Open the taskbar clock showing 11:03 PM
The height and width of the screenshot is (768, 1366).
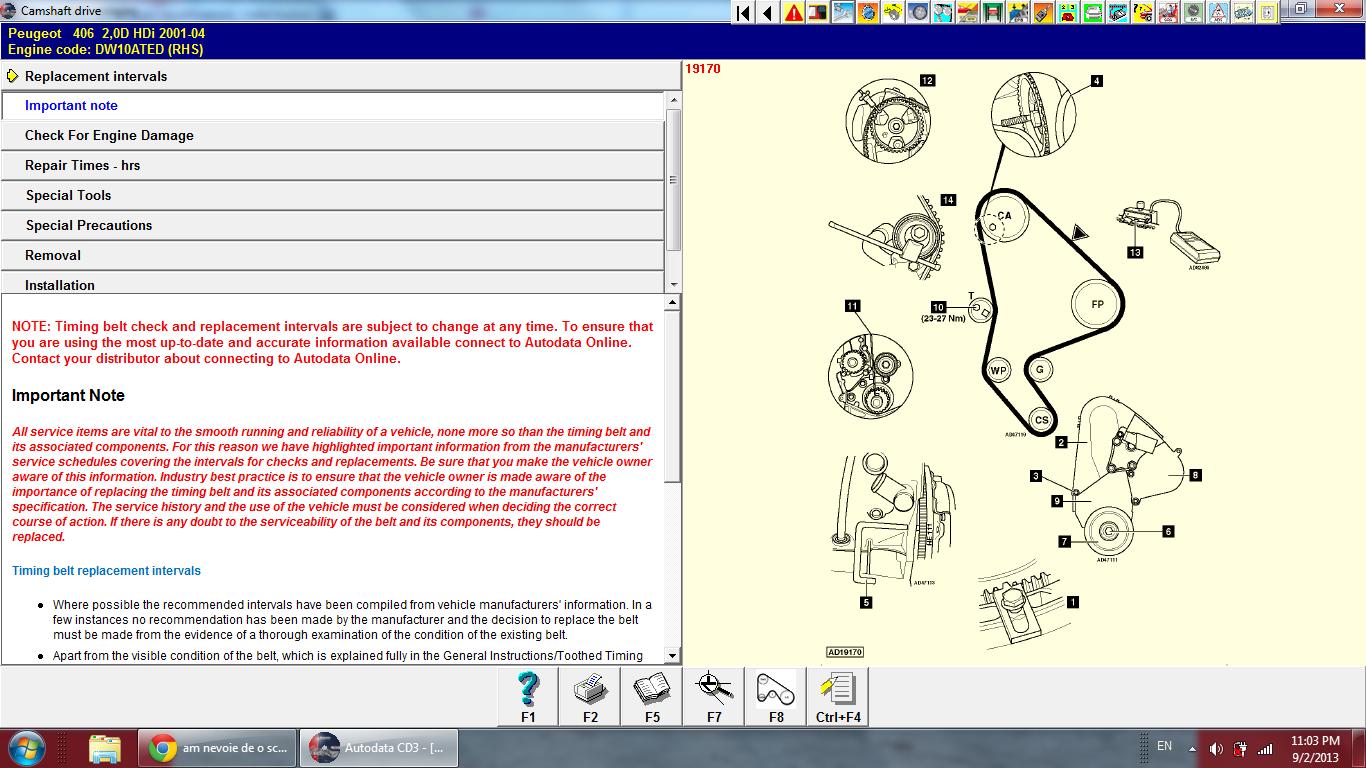click(x=1315, y=749)
